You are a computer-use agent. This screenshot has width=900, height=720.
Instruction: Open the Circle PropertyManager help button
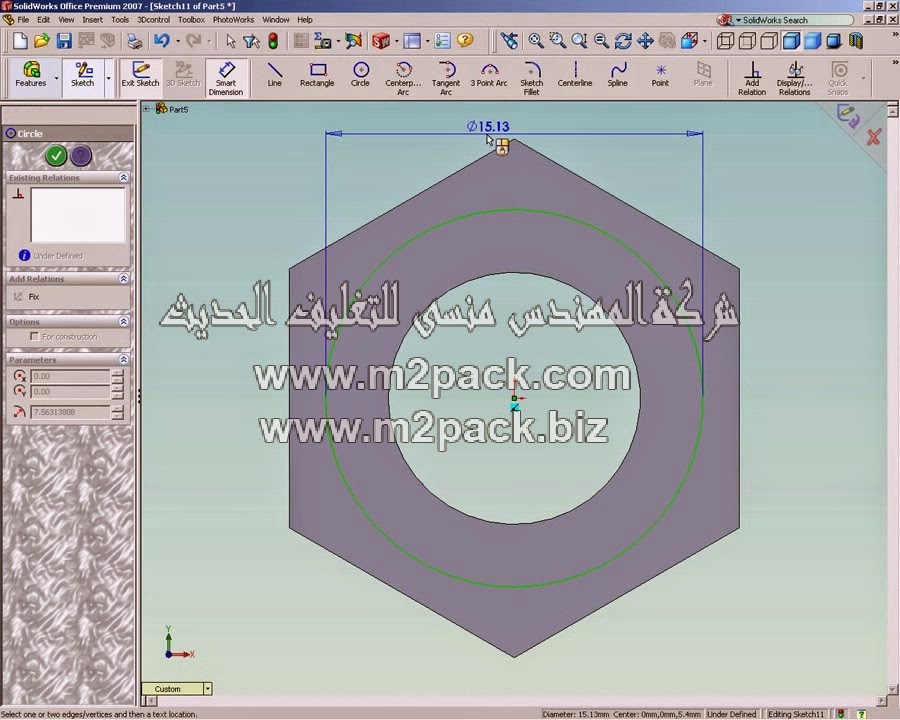click(x=81, y=155)
